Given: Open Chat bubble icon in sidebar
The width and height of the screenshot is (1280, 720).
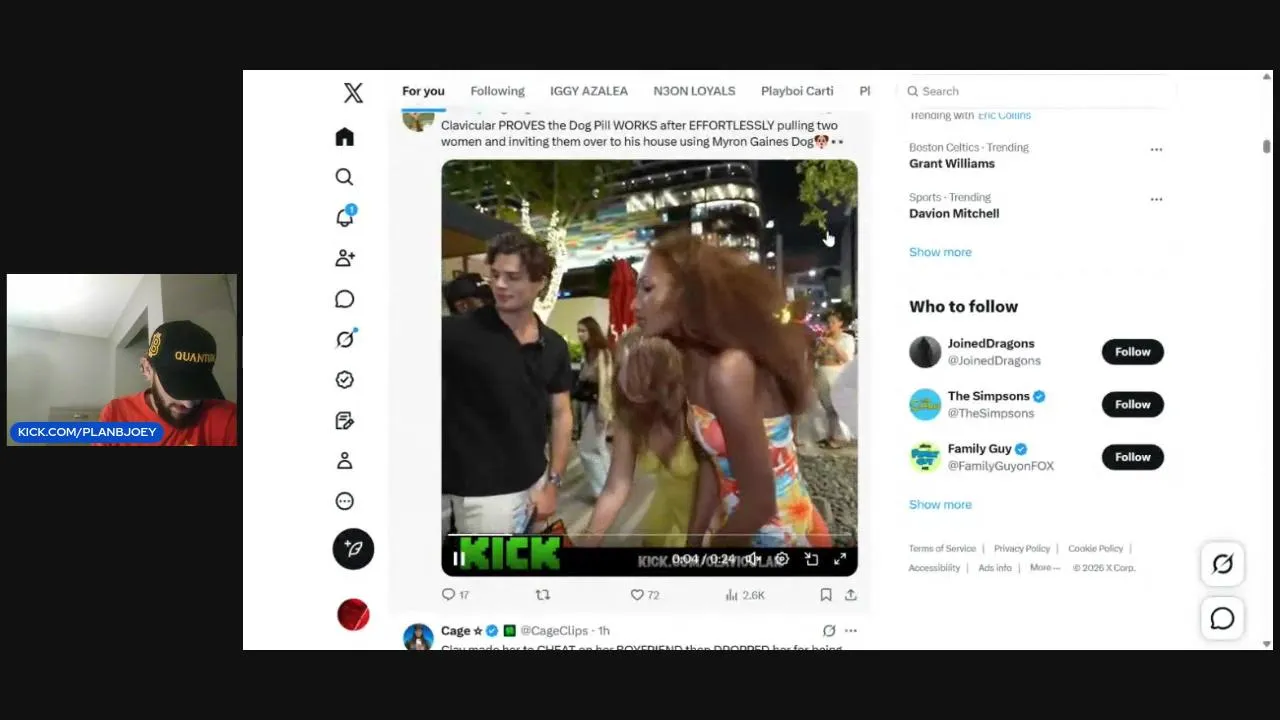Looking at the screenshot, I should tap(345, 299).
